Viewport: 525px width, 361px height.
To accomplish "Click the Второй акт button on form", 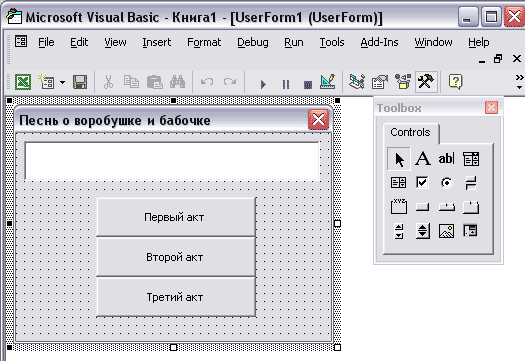I will 176,257.
